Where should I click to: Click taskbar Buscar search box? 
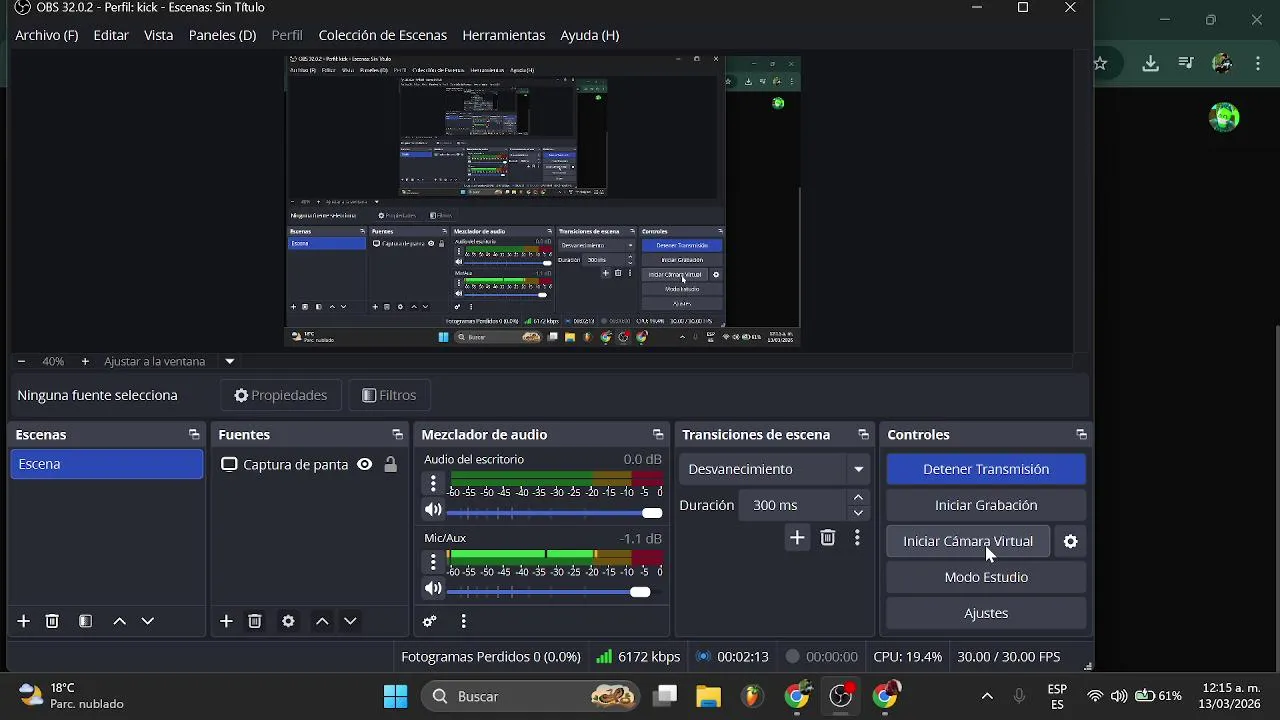tap(532, 696)
